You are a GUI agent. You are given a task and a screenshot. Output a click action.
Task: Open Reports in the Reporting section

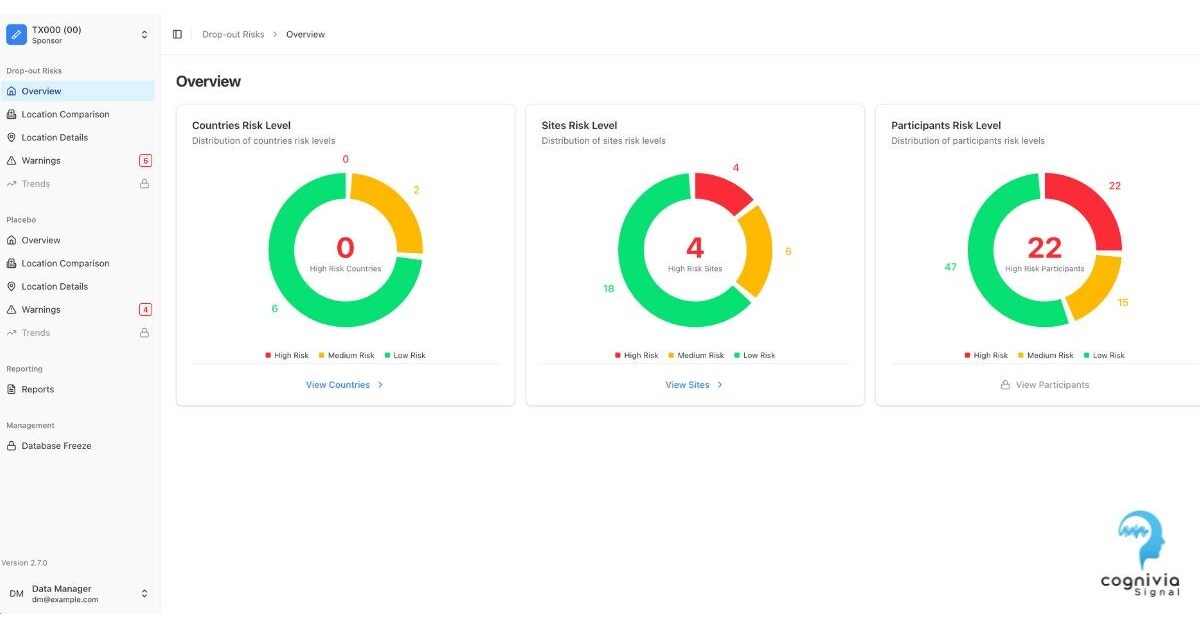click(38, 389)
